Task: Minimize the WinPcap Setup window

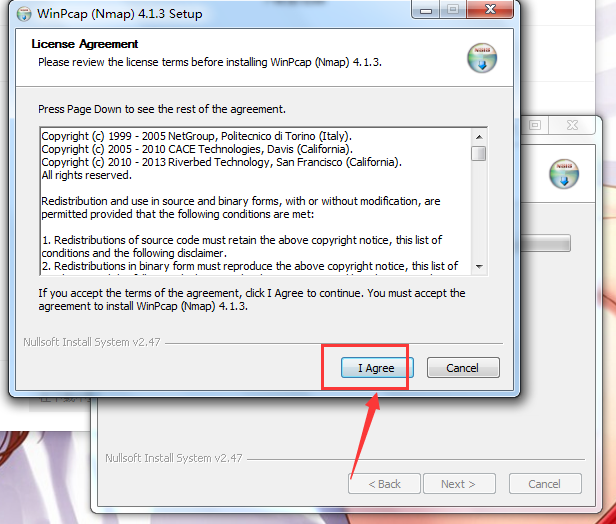Action: coord(426,10)
